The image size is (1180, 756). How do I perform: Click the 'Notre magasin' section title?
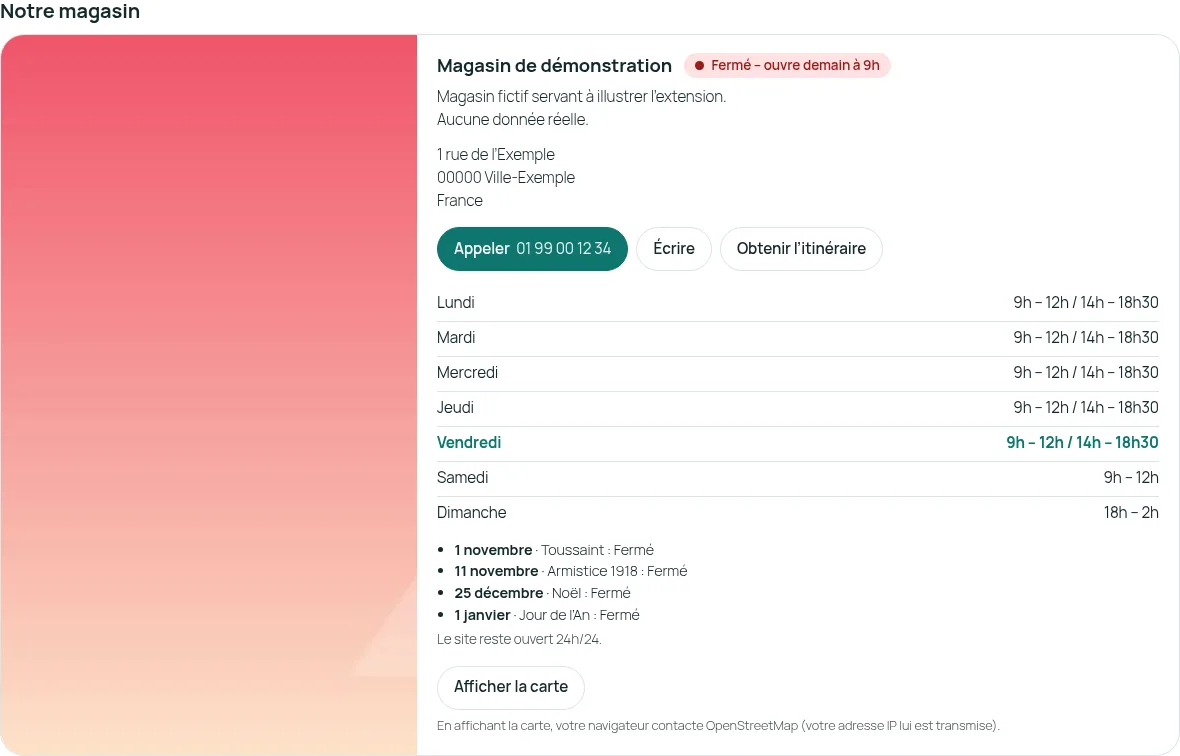(70, 11)
